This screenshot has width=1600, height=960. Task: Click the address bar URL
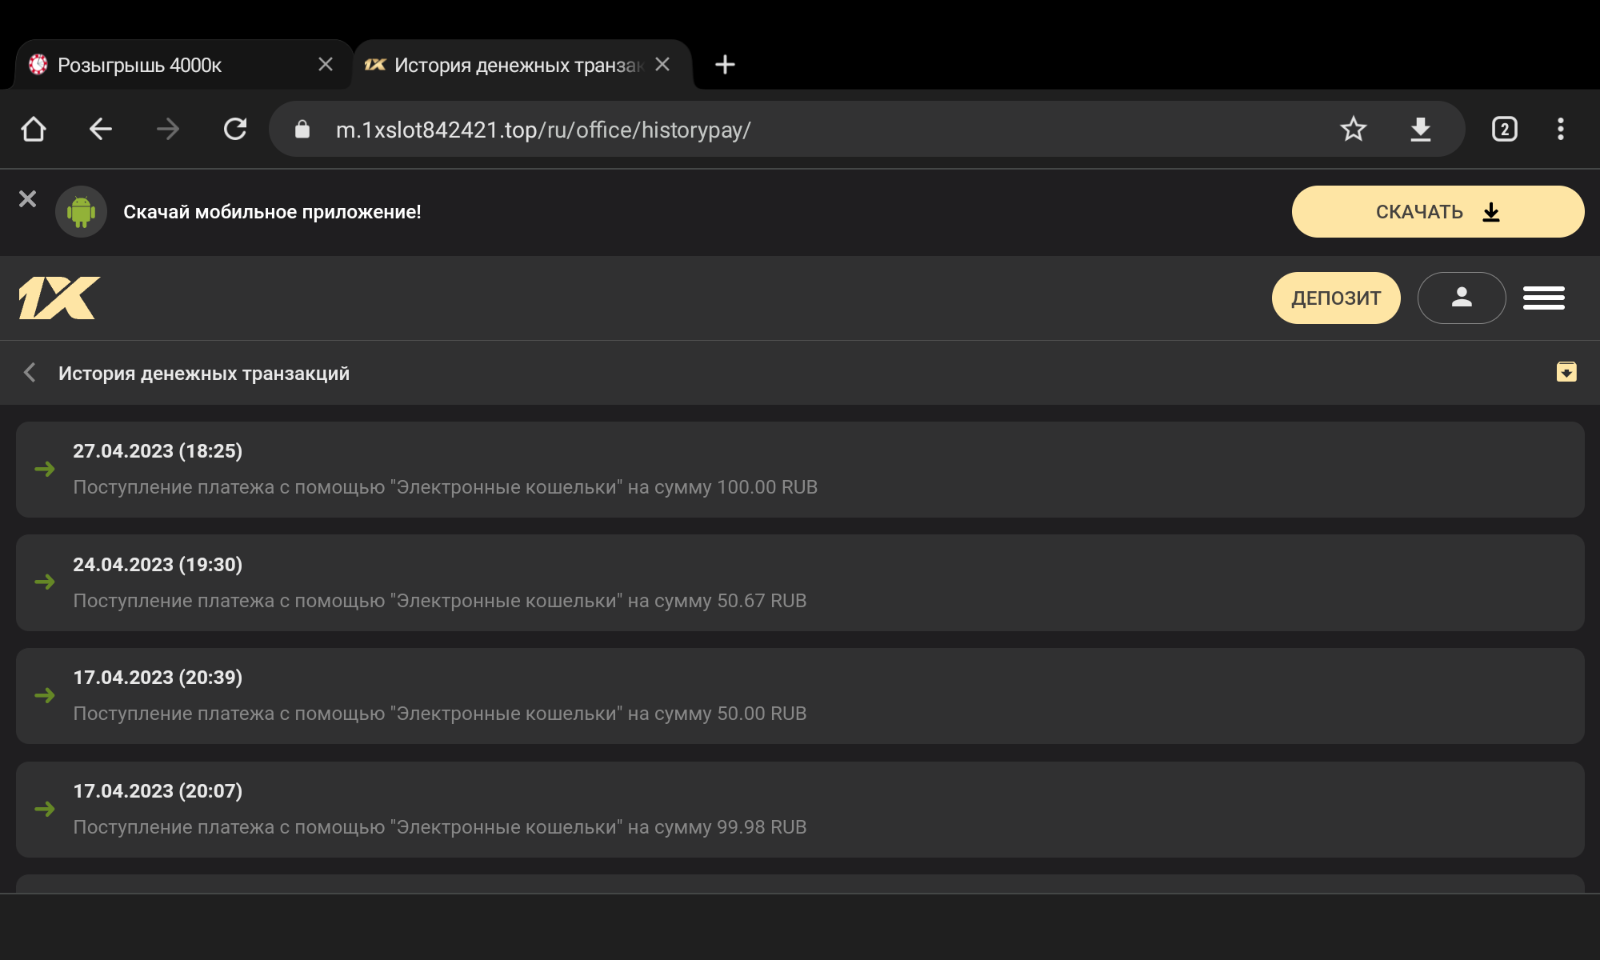543,130
